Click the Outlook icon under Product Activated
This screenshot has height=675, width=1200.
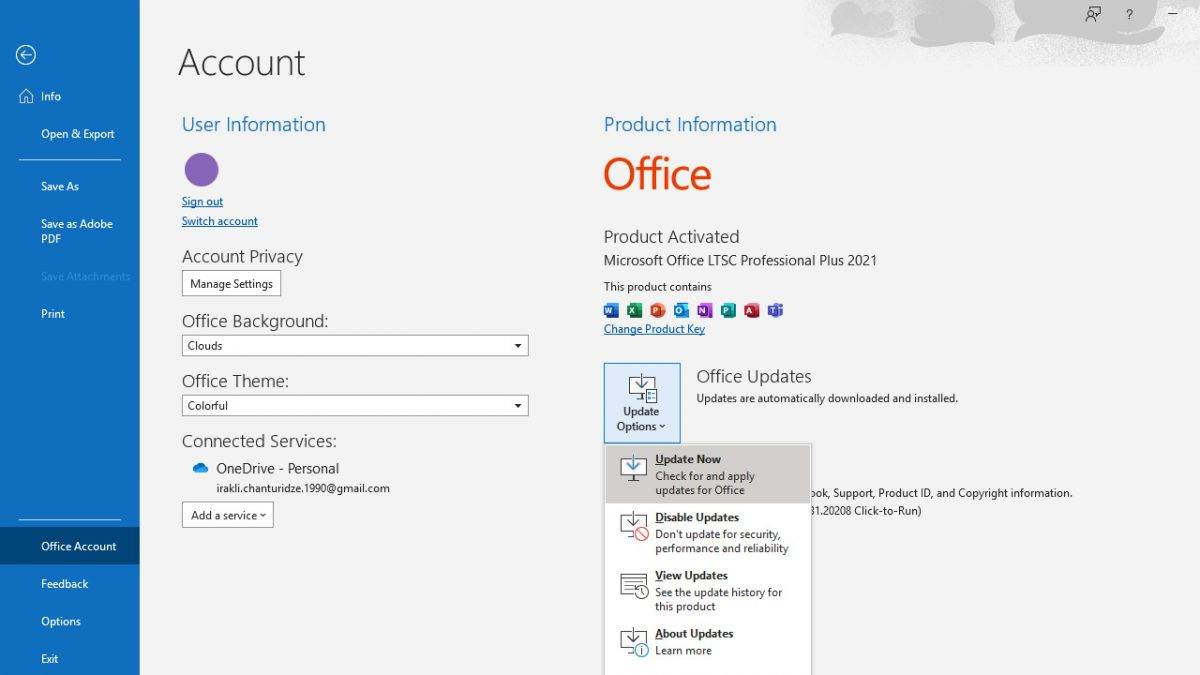pos(680,310)
